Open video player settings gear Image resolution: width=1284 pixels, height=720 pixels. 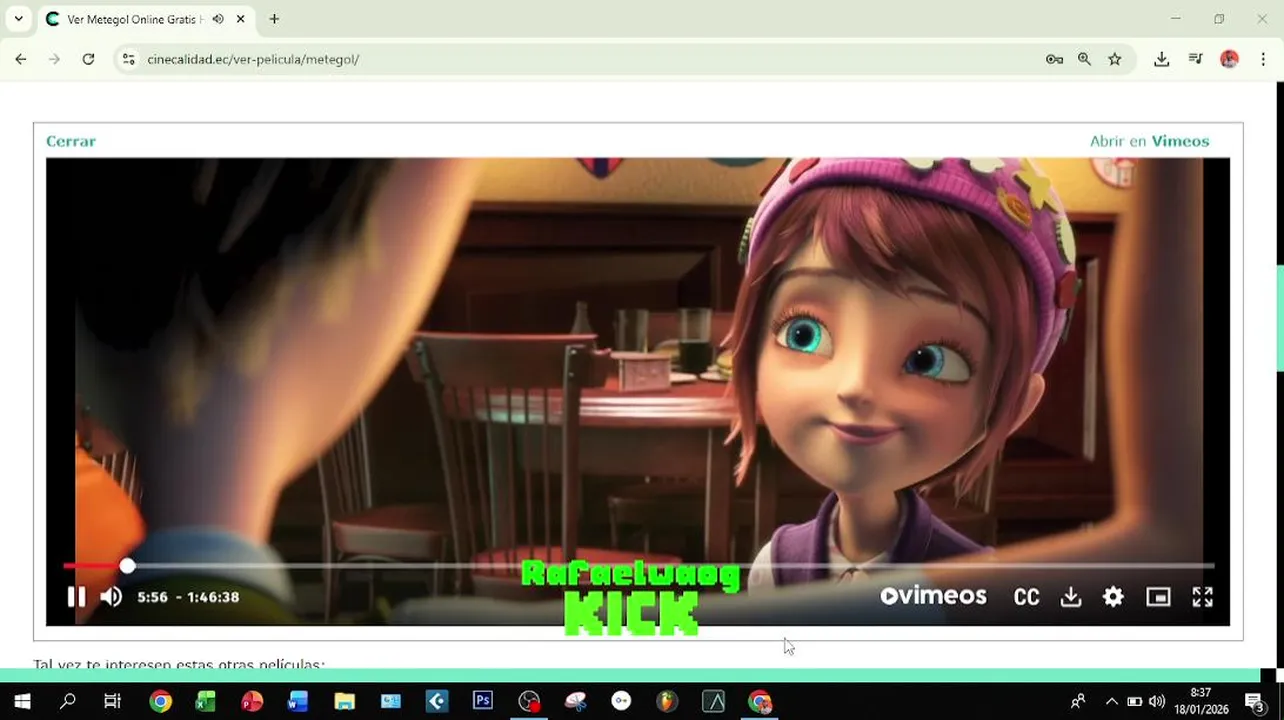(x=1113, y=597)
